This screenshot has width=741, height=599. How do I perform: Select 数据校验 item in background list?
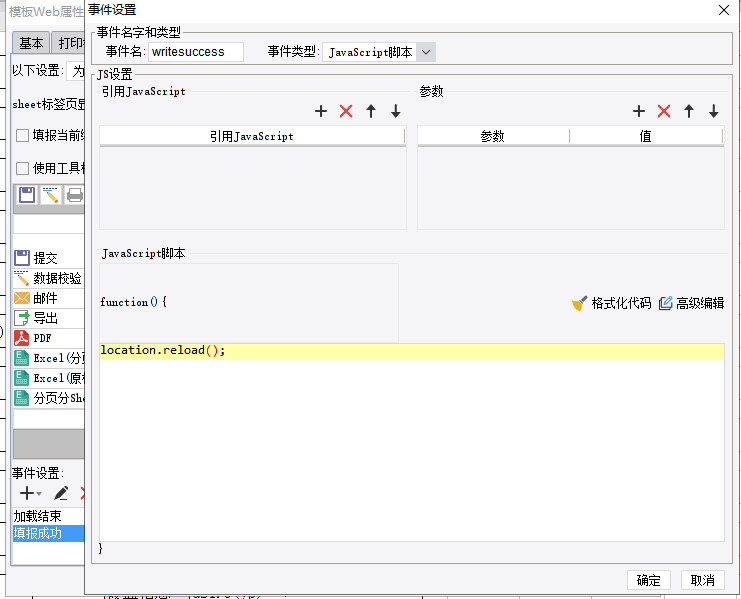tap(48, 278)
